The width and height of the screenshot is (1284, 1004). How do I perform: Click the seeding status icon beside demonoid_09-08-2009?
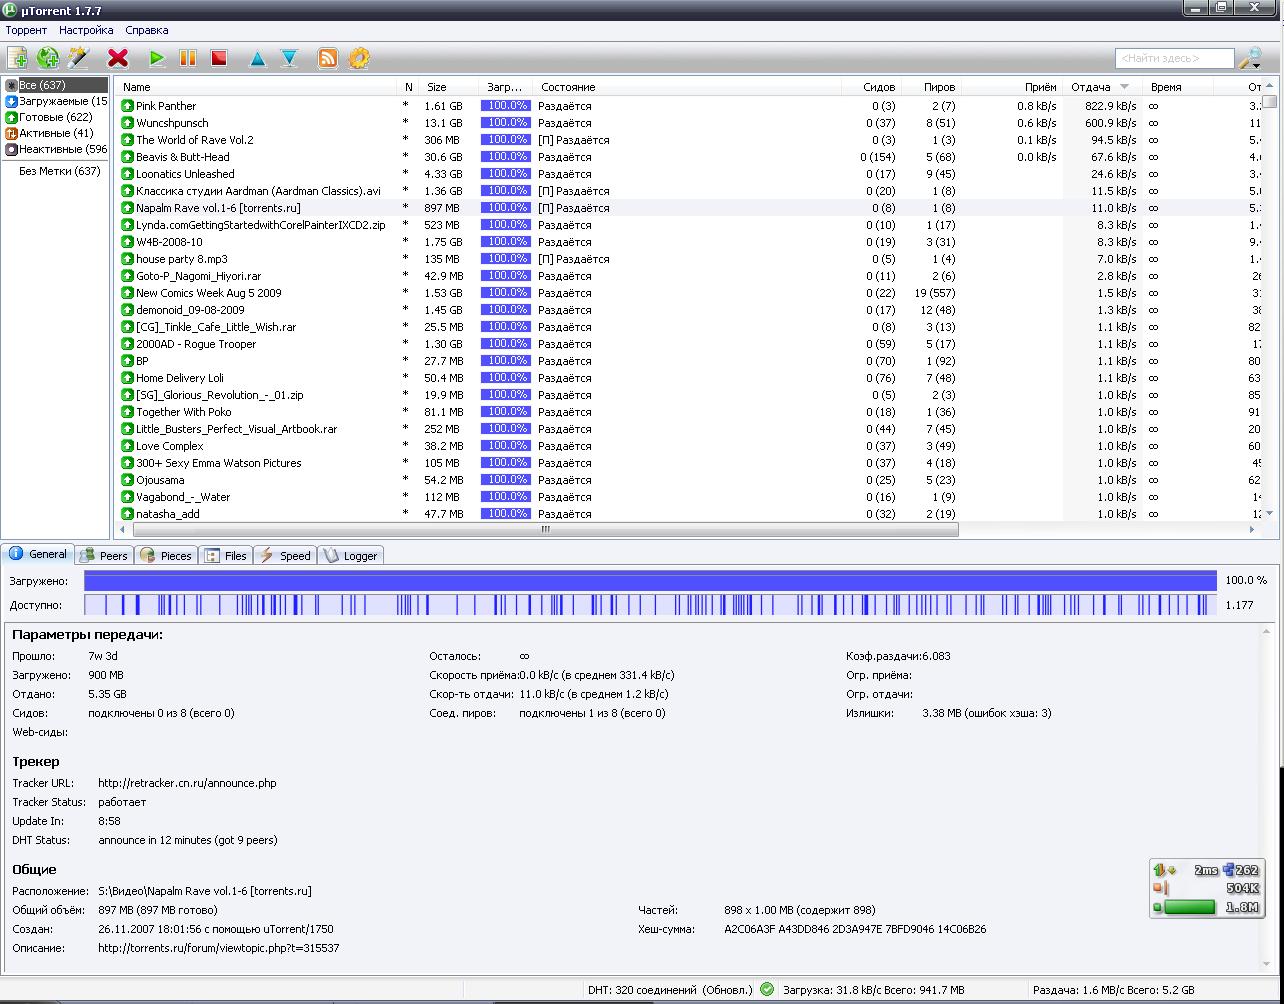coord(127,310)
